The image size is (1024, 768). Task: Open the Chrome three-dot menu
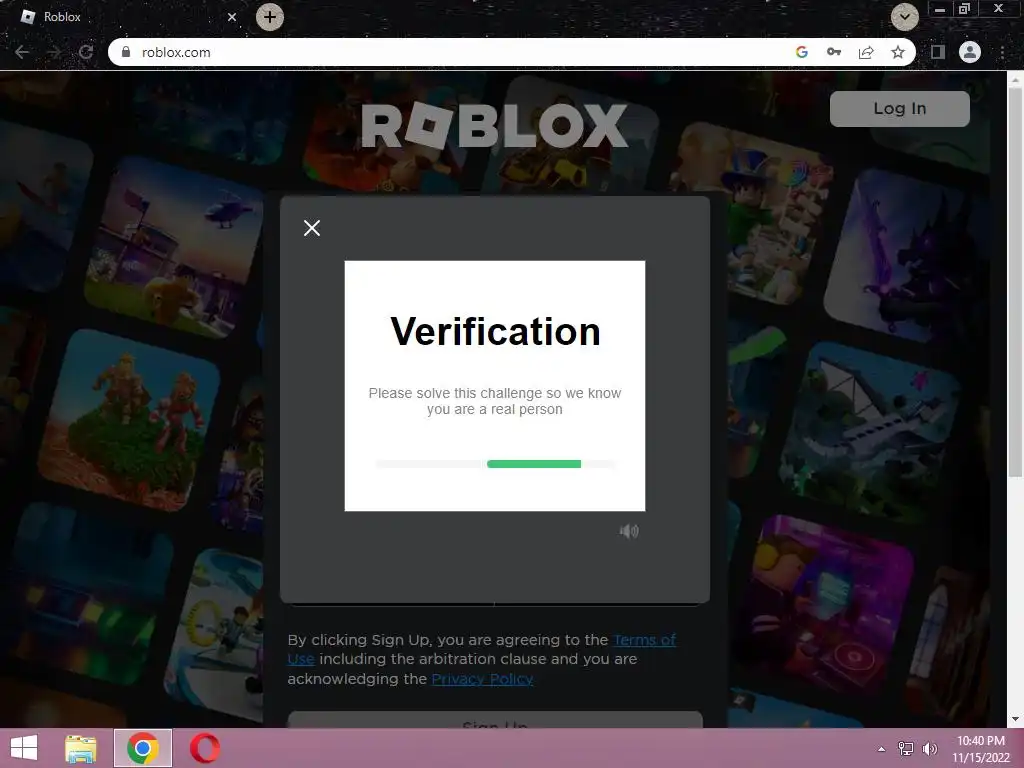(x=1002, y=52)
